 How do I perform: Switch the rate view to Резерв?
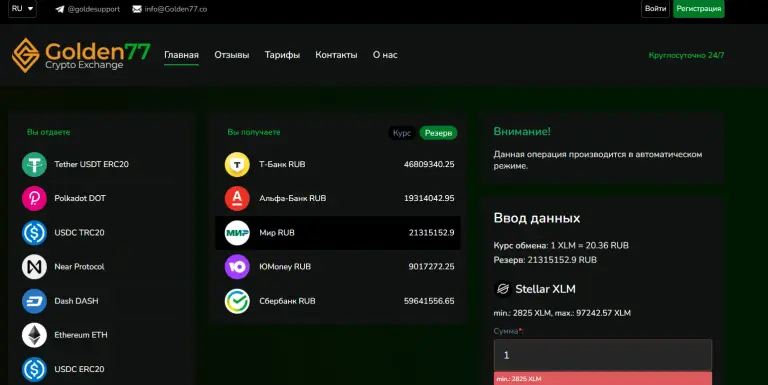(x=438, y=133)
